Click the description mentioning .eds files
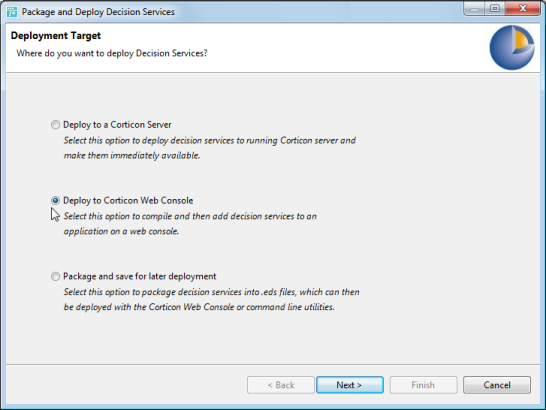The width and height of the screenshot is (546, 410). click(x=211, y=300)
